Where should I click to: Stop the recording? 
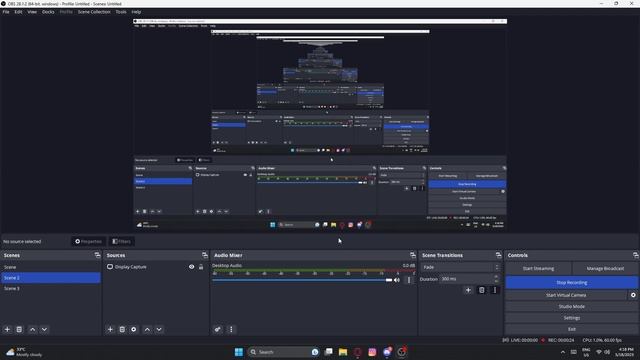coord(571,282)
